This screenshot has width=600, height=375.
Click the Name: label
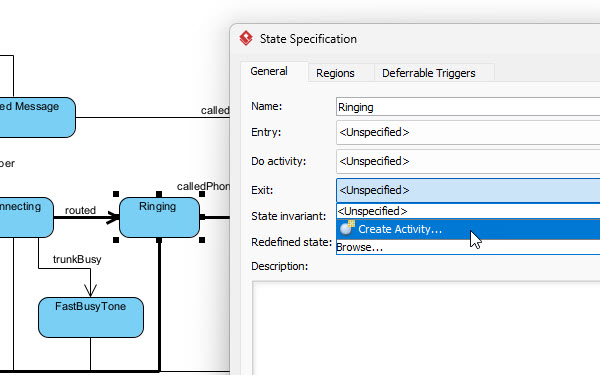[x=267, y=106]
